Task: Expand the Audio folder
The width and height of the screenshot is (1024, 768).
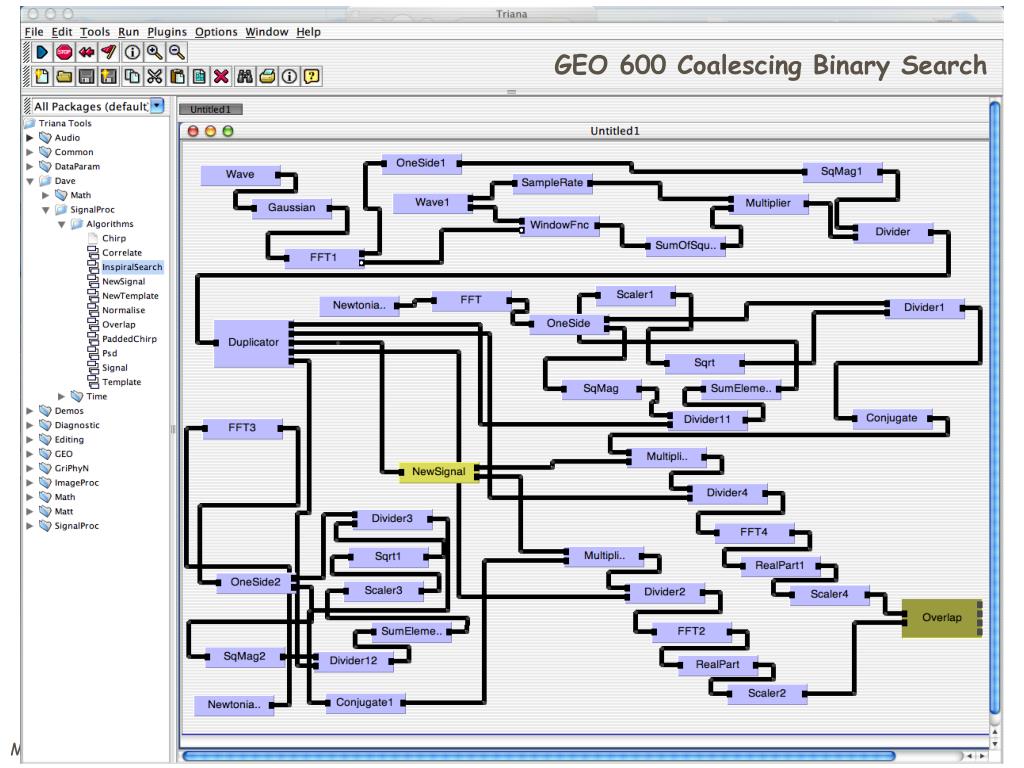Action: [x=29, y=138]
